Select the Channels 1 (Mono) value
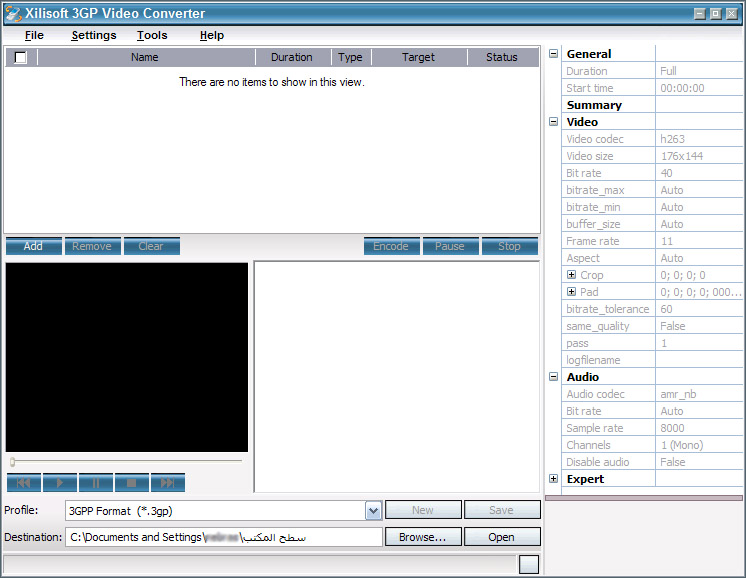 pos(699,445)
